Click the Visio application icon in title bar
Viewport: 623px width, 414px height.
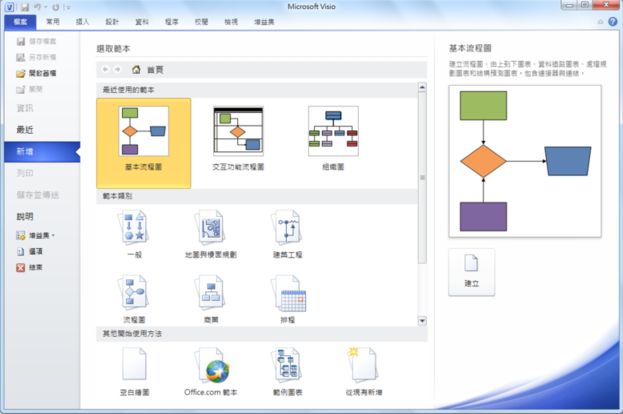[10, 7]
